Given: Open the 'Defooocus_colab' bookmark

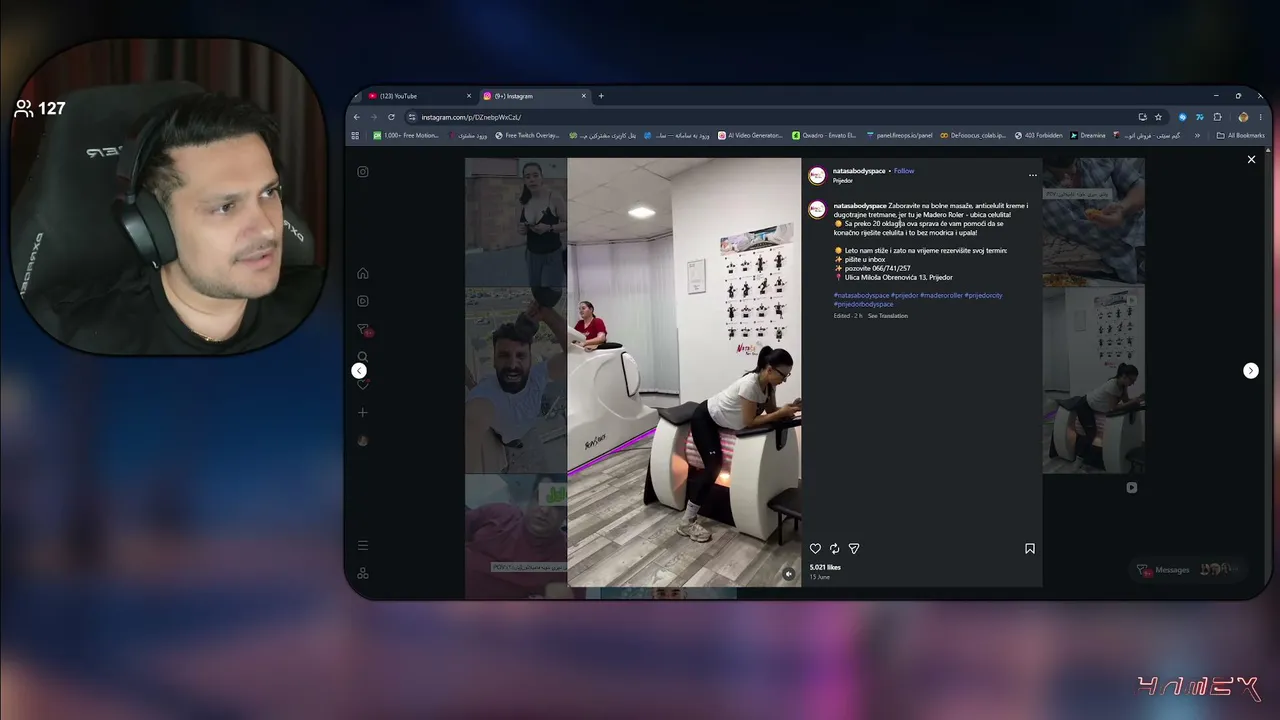Looking at the screenshot, I should (x=972, y=136).
